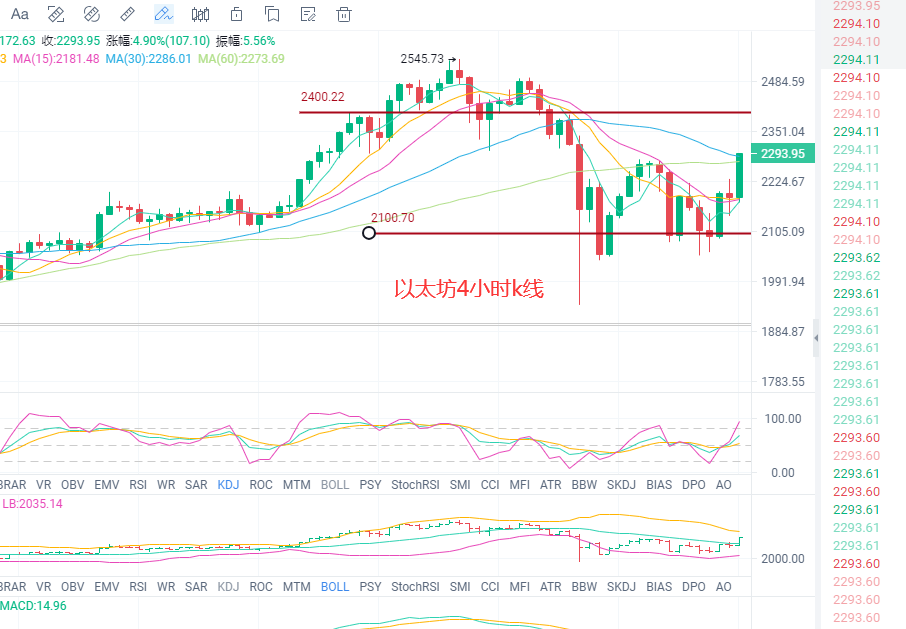906x629 pixels.
Task: Click MA(30) moving average label
Action: pyautogui.click(x=151, y=58)
